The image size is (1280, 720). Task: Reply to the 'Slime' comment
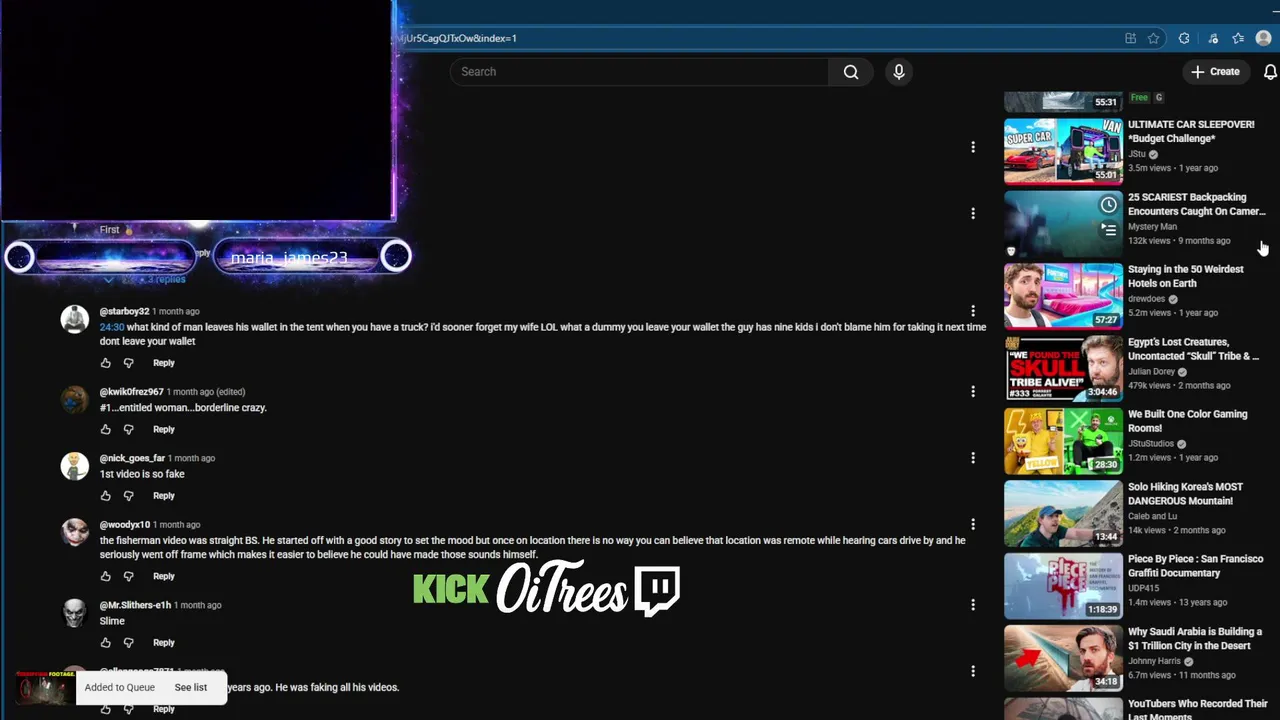164,643
